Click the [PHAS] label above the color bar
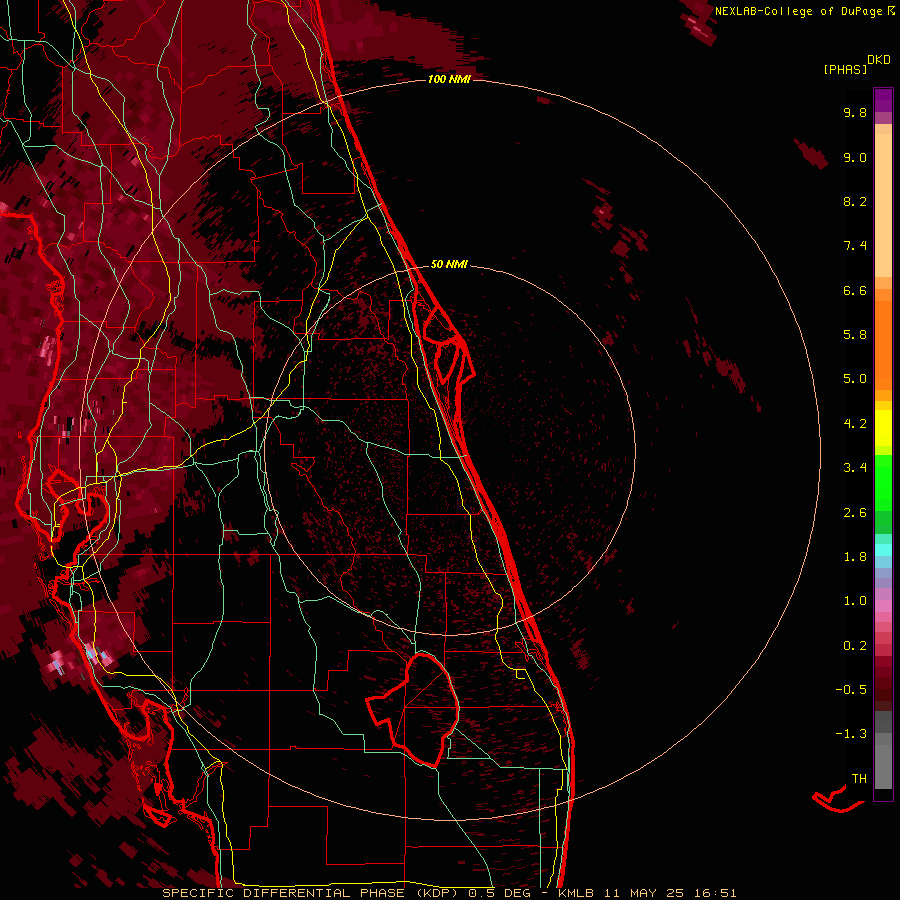This screenshot has width=900, height=900. pos(845,70)
